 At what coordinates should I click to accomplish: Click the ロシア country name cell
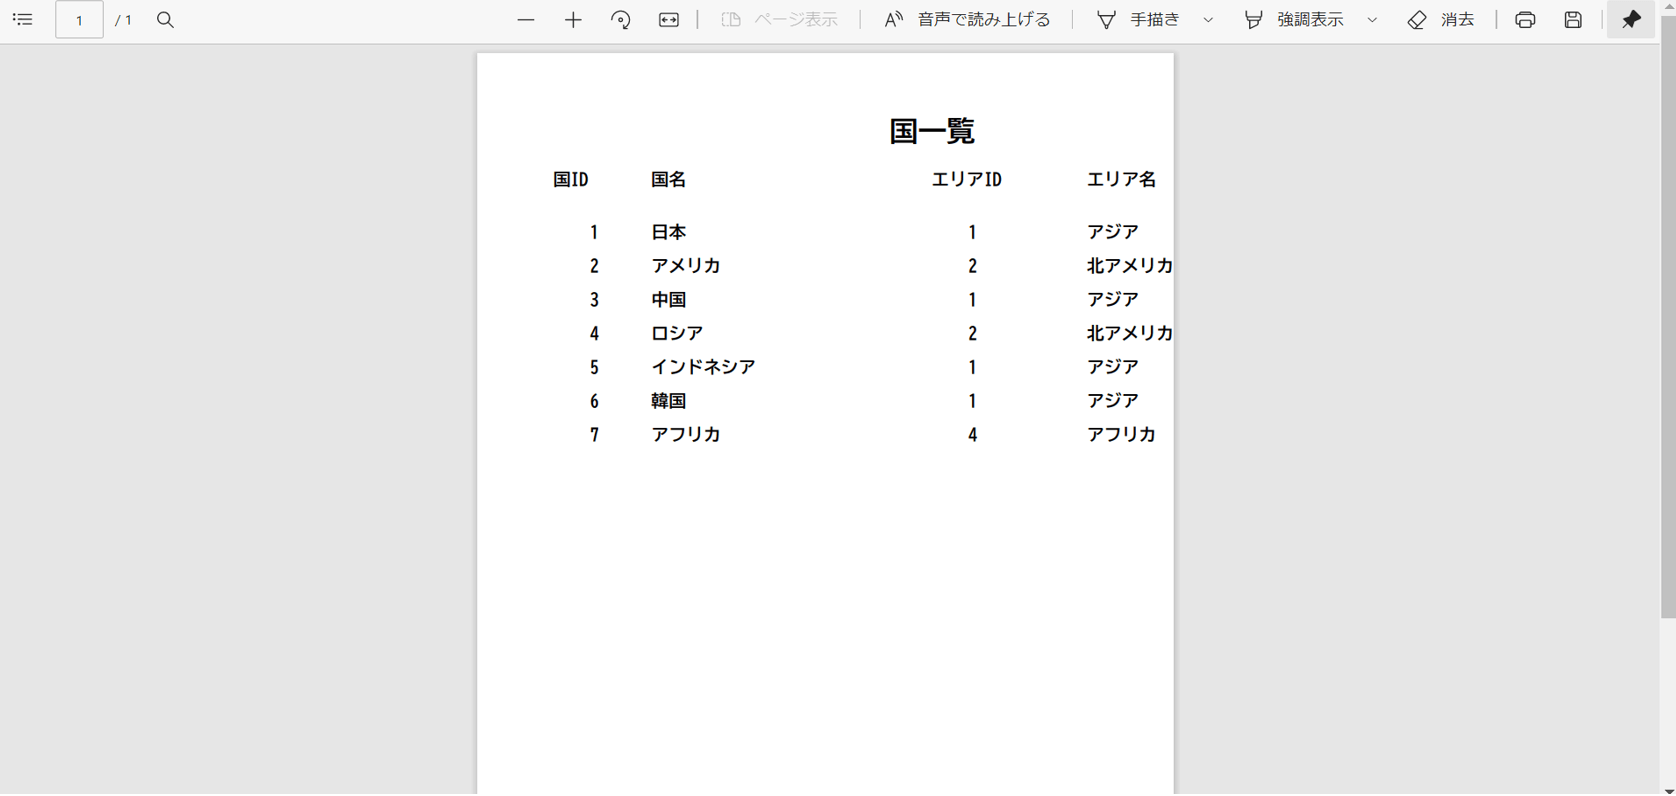677,333
